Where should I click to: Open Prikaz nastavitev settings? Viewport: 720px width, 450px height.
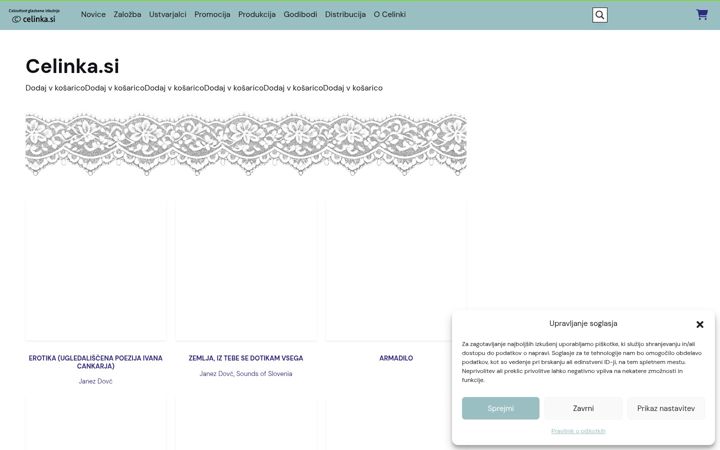click(x=666, y=408)
